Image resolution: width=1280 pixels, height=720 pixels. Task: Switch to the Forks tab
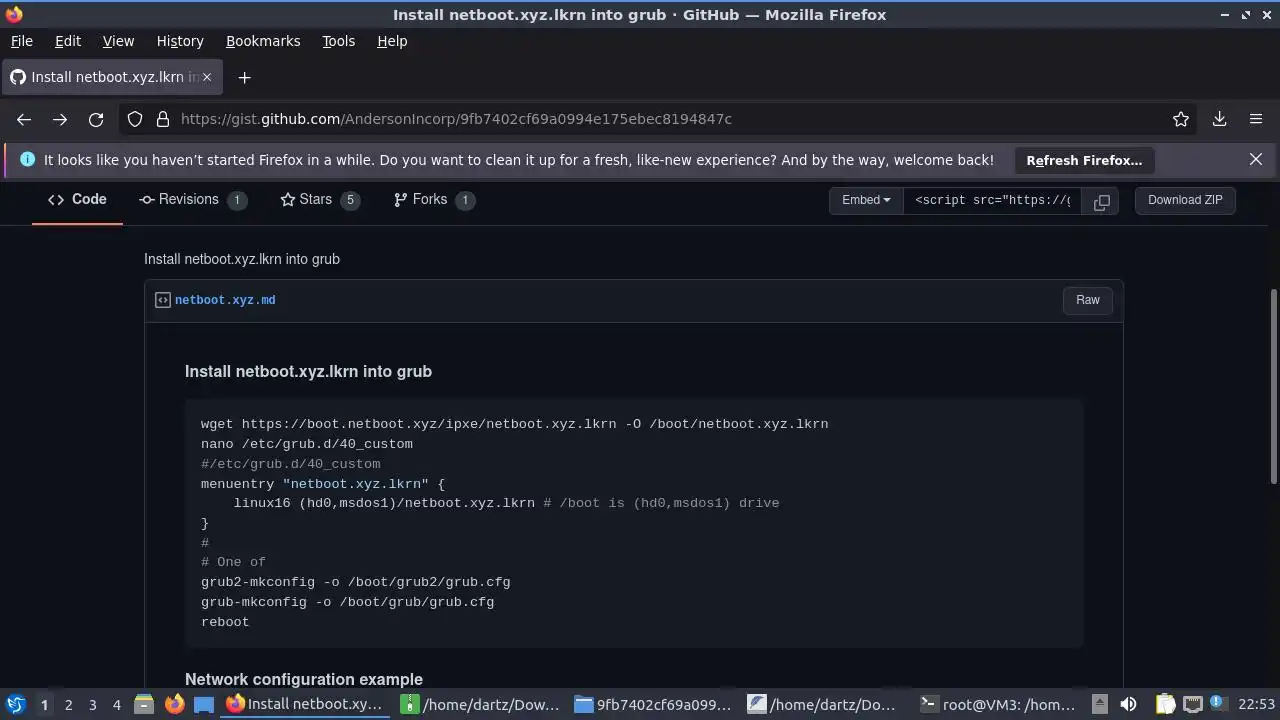pyautogui.click(x=434, y=200)
